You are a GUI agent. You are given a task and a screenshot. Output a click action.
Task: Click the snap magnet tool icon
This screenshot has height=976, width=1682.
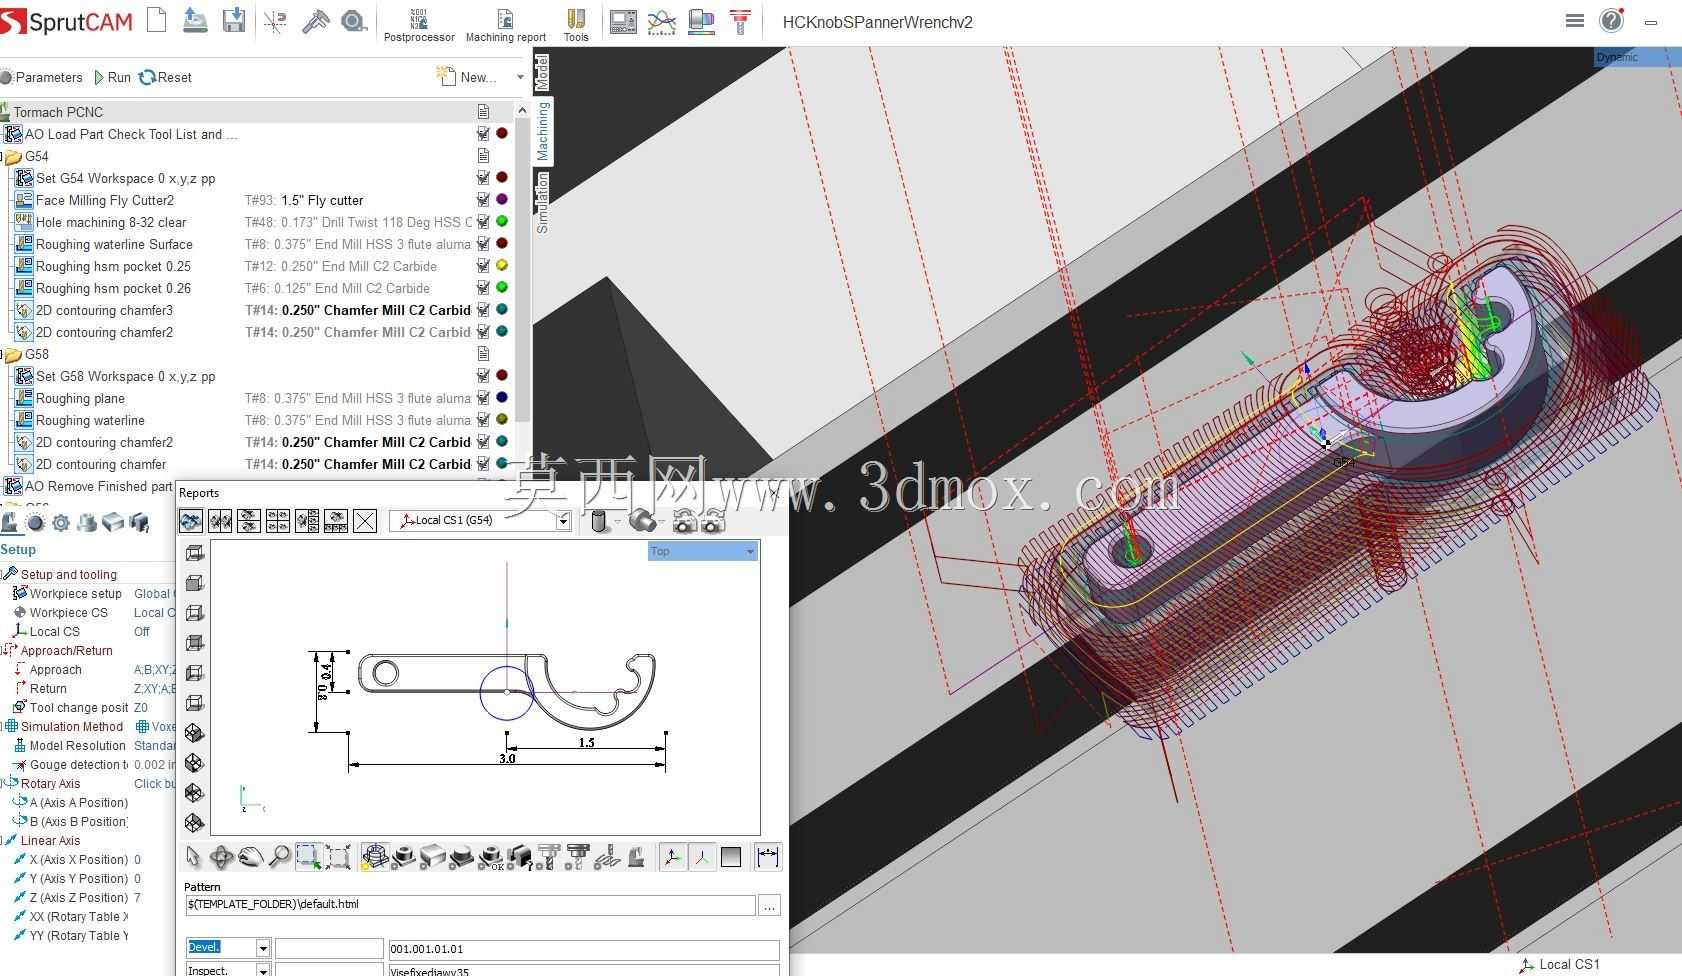click(x=276, y=21)
